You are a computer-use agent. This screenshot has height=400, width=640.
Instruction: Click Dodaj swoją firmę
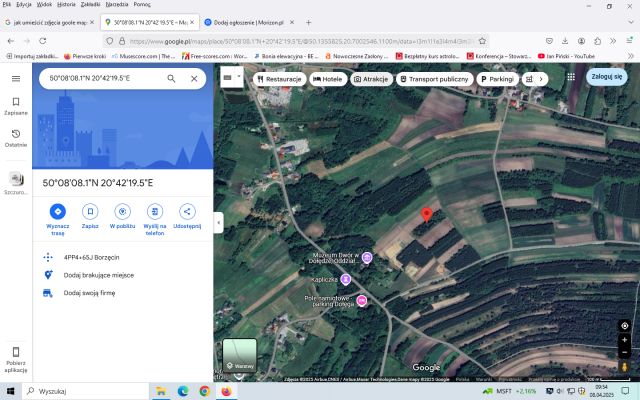pyautogui.click(x=89, y=293)
